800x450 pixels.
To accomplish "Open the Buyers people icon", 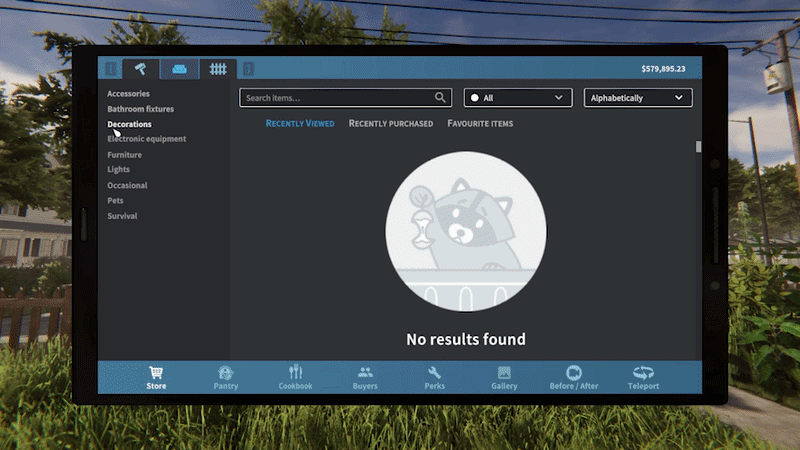I will (x=365, y=372).
